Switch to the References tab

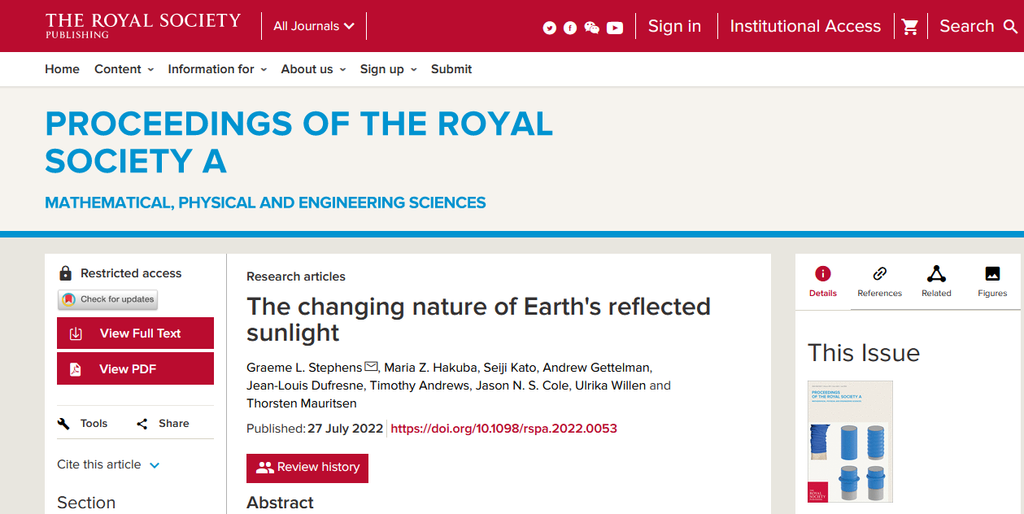click(879, 281)
